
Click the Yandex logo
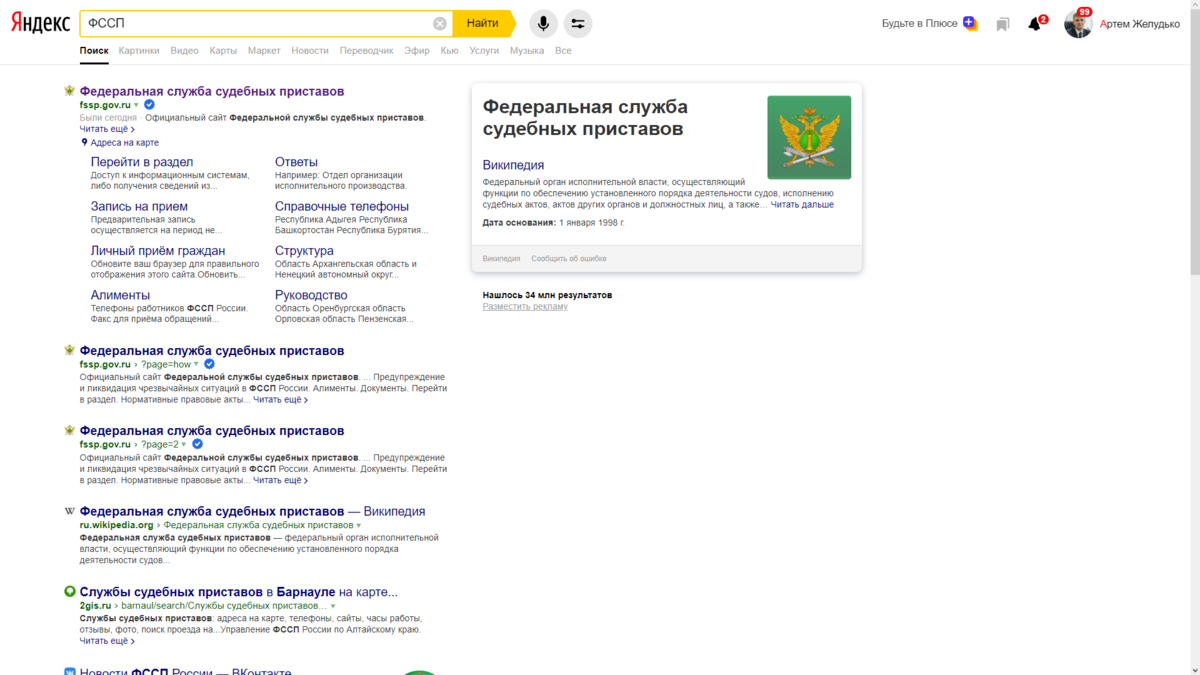pos(40,23)
